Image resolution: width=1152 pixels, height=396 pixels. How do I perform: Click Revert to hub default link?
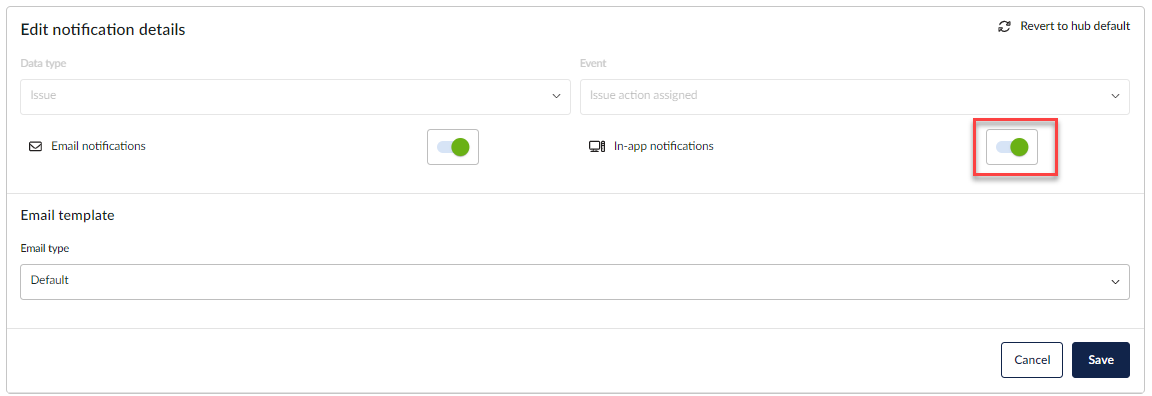click(x=1075, y=26)
